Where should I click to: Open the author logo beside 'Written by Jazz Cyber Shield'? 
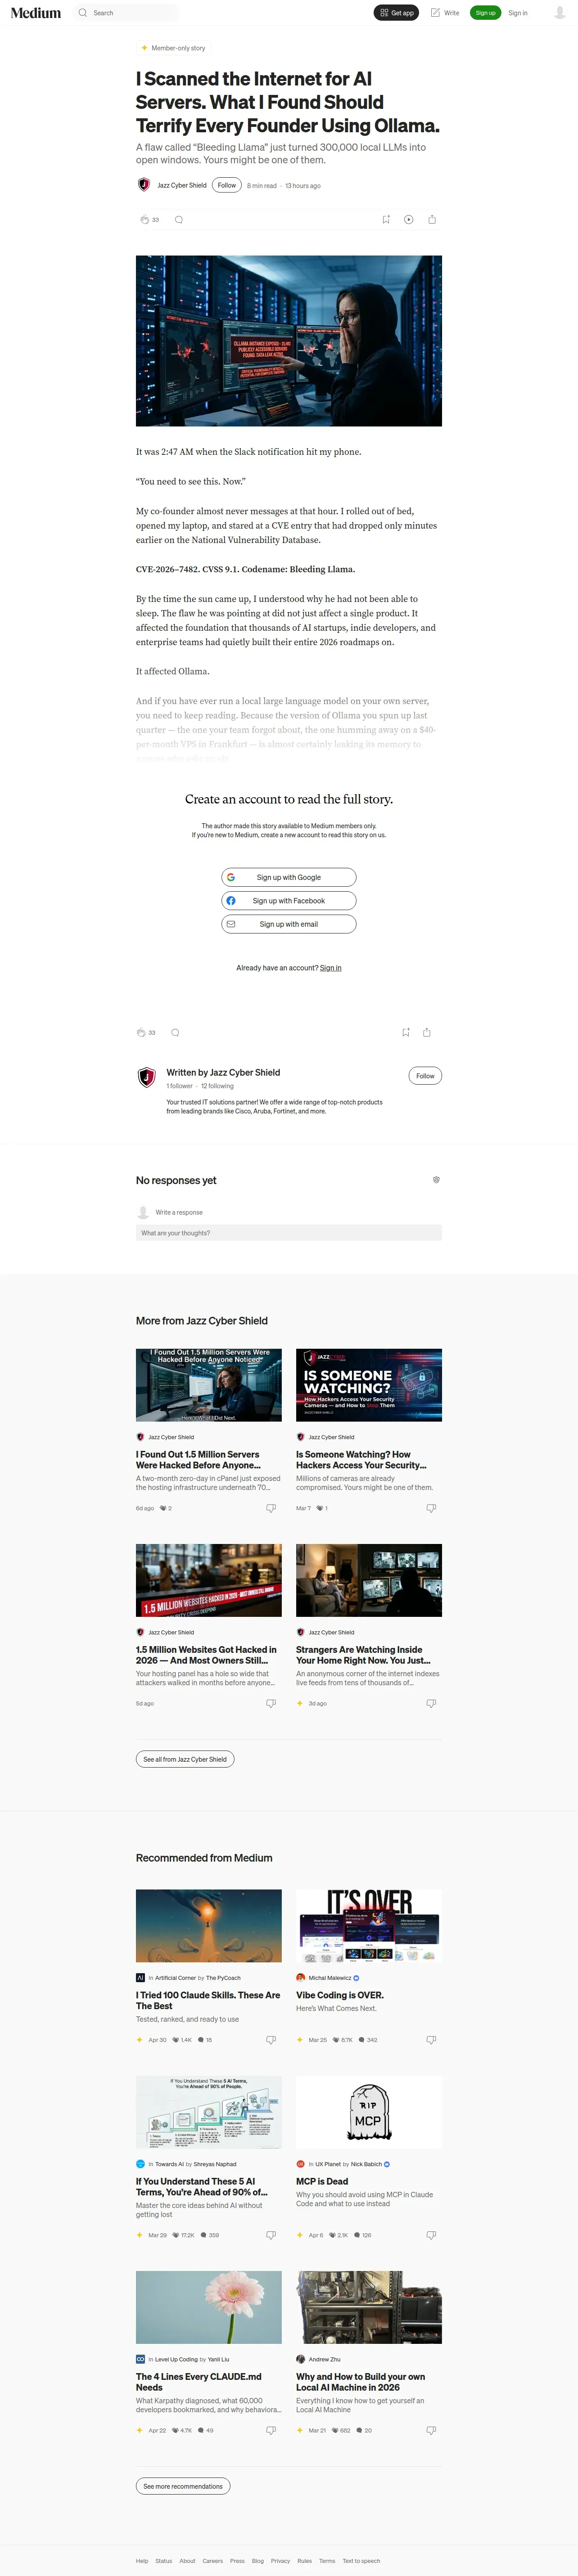(147, 1077)
